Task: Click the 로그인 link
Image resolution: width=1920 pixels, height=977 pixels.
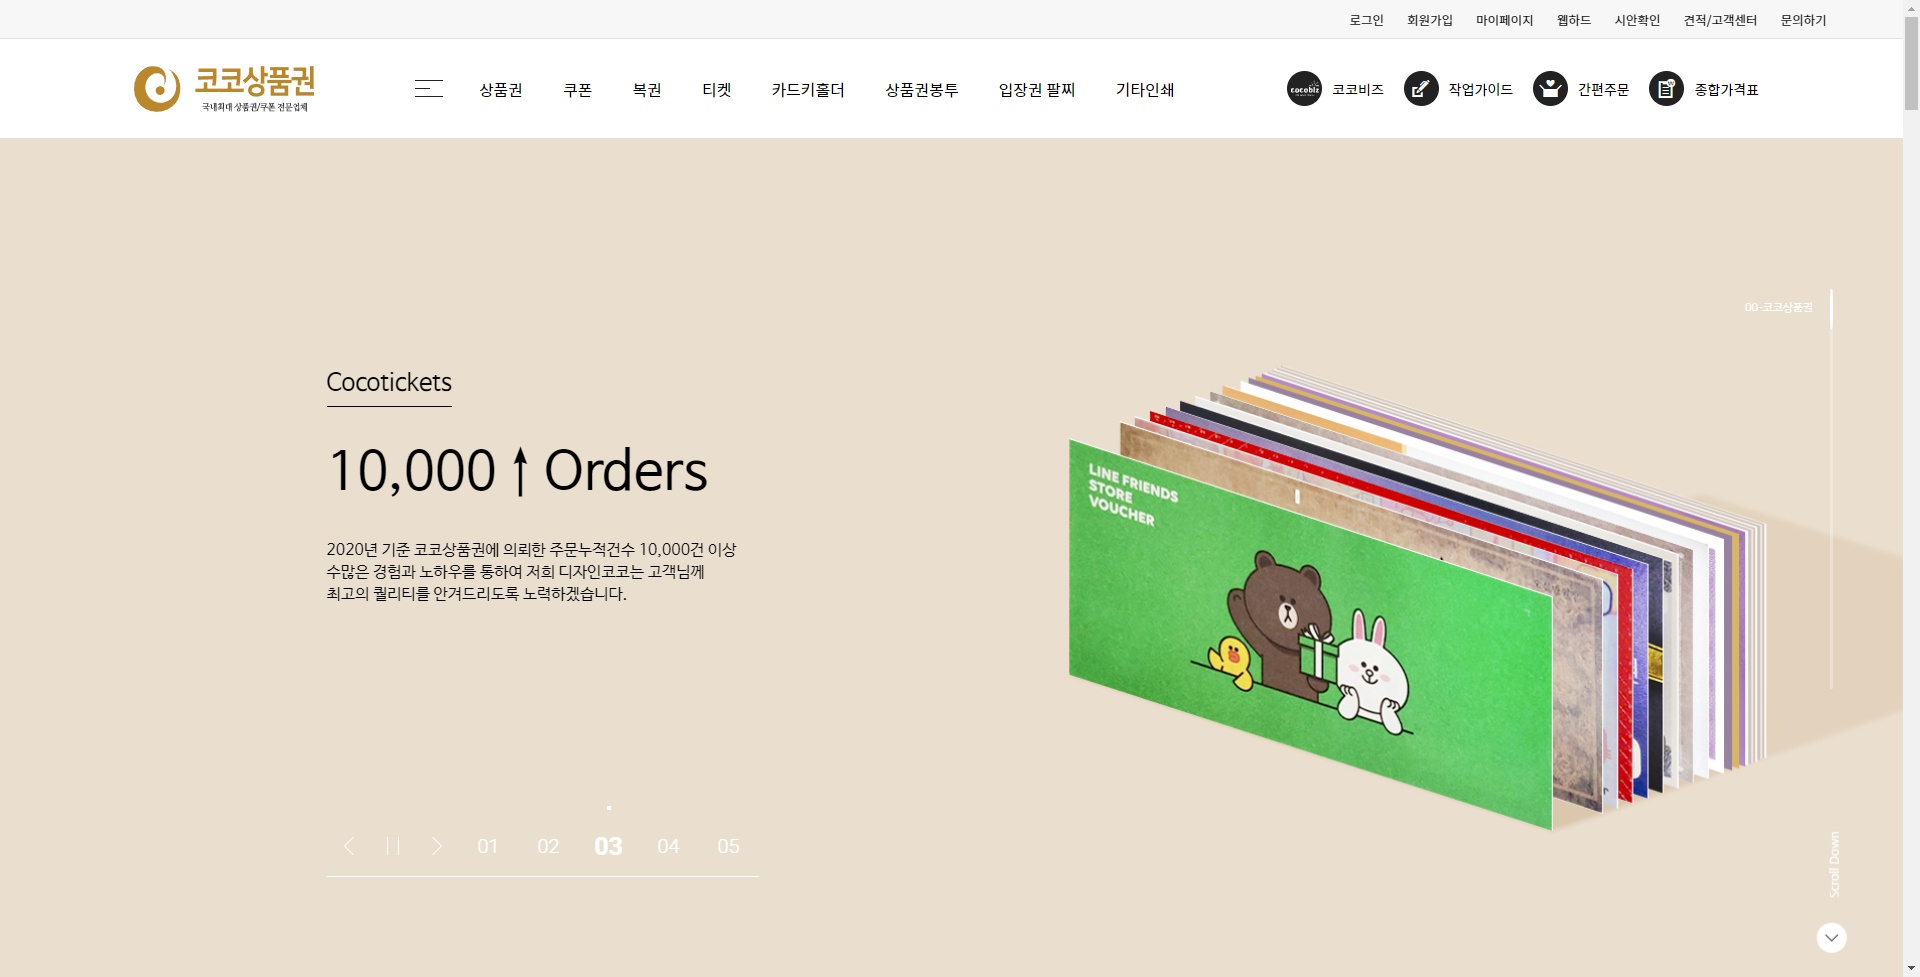Action: (x=1367, y=20)
